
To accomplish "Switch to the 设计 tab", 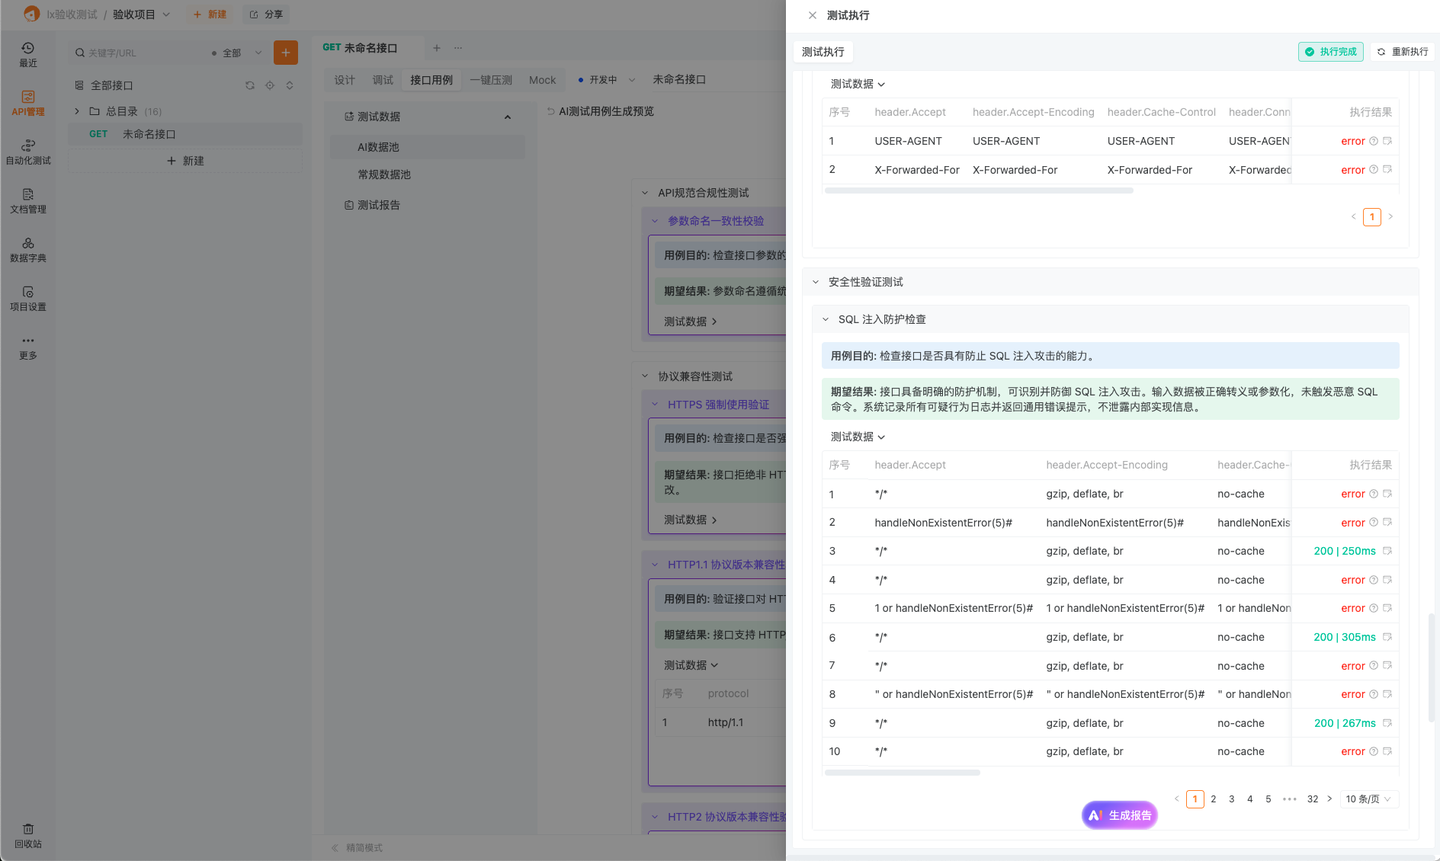I will pyautogui.click(x=344, y=78).
